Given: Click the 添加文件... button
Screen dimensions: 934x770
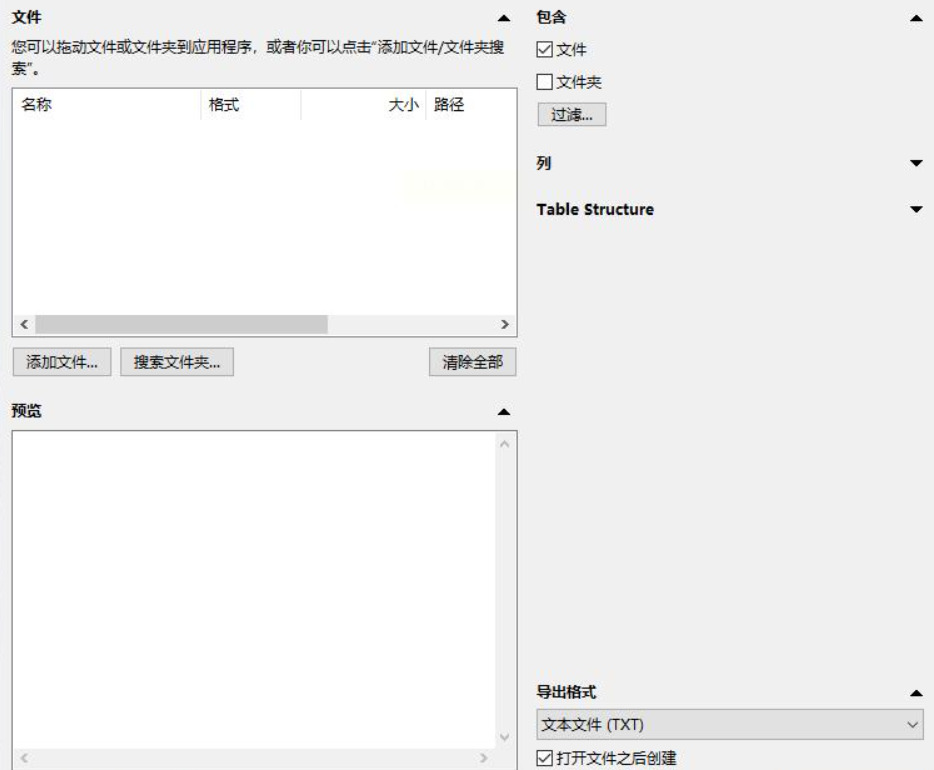Looking at the screenshot, I should (x=62, y=362).
